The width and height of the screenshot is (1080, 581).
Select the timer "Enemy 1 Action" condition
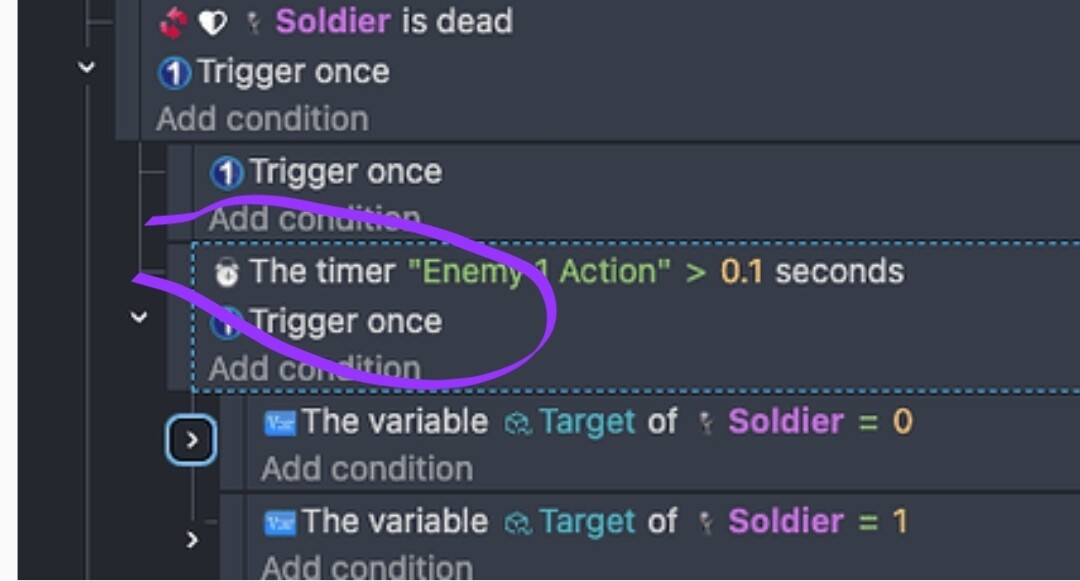[x=559, y=272]
